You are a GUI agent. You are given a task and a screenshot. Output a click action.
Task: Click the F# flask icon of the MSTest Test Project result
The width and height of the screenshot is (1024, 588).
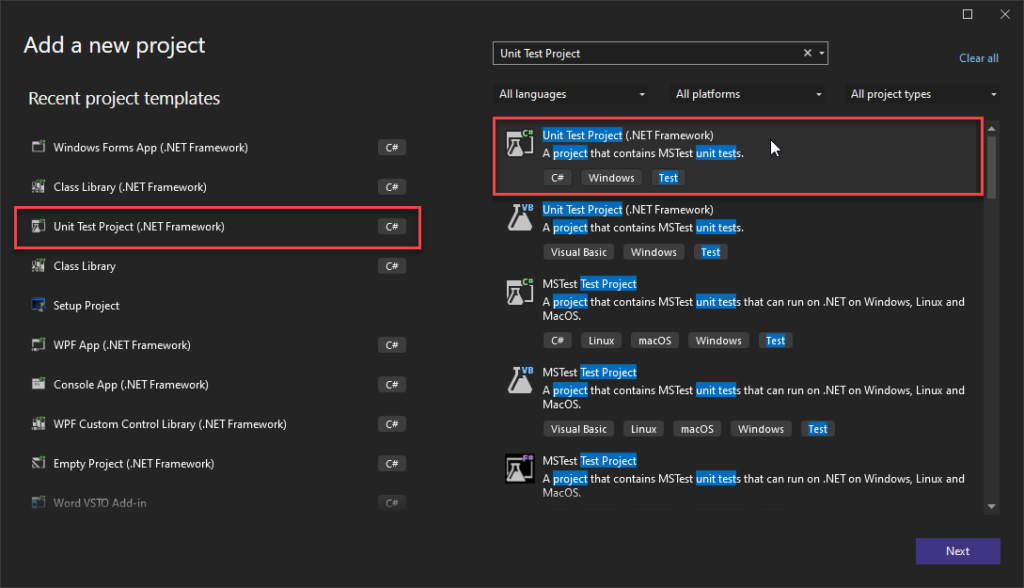click(x=520, y=468)
